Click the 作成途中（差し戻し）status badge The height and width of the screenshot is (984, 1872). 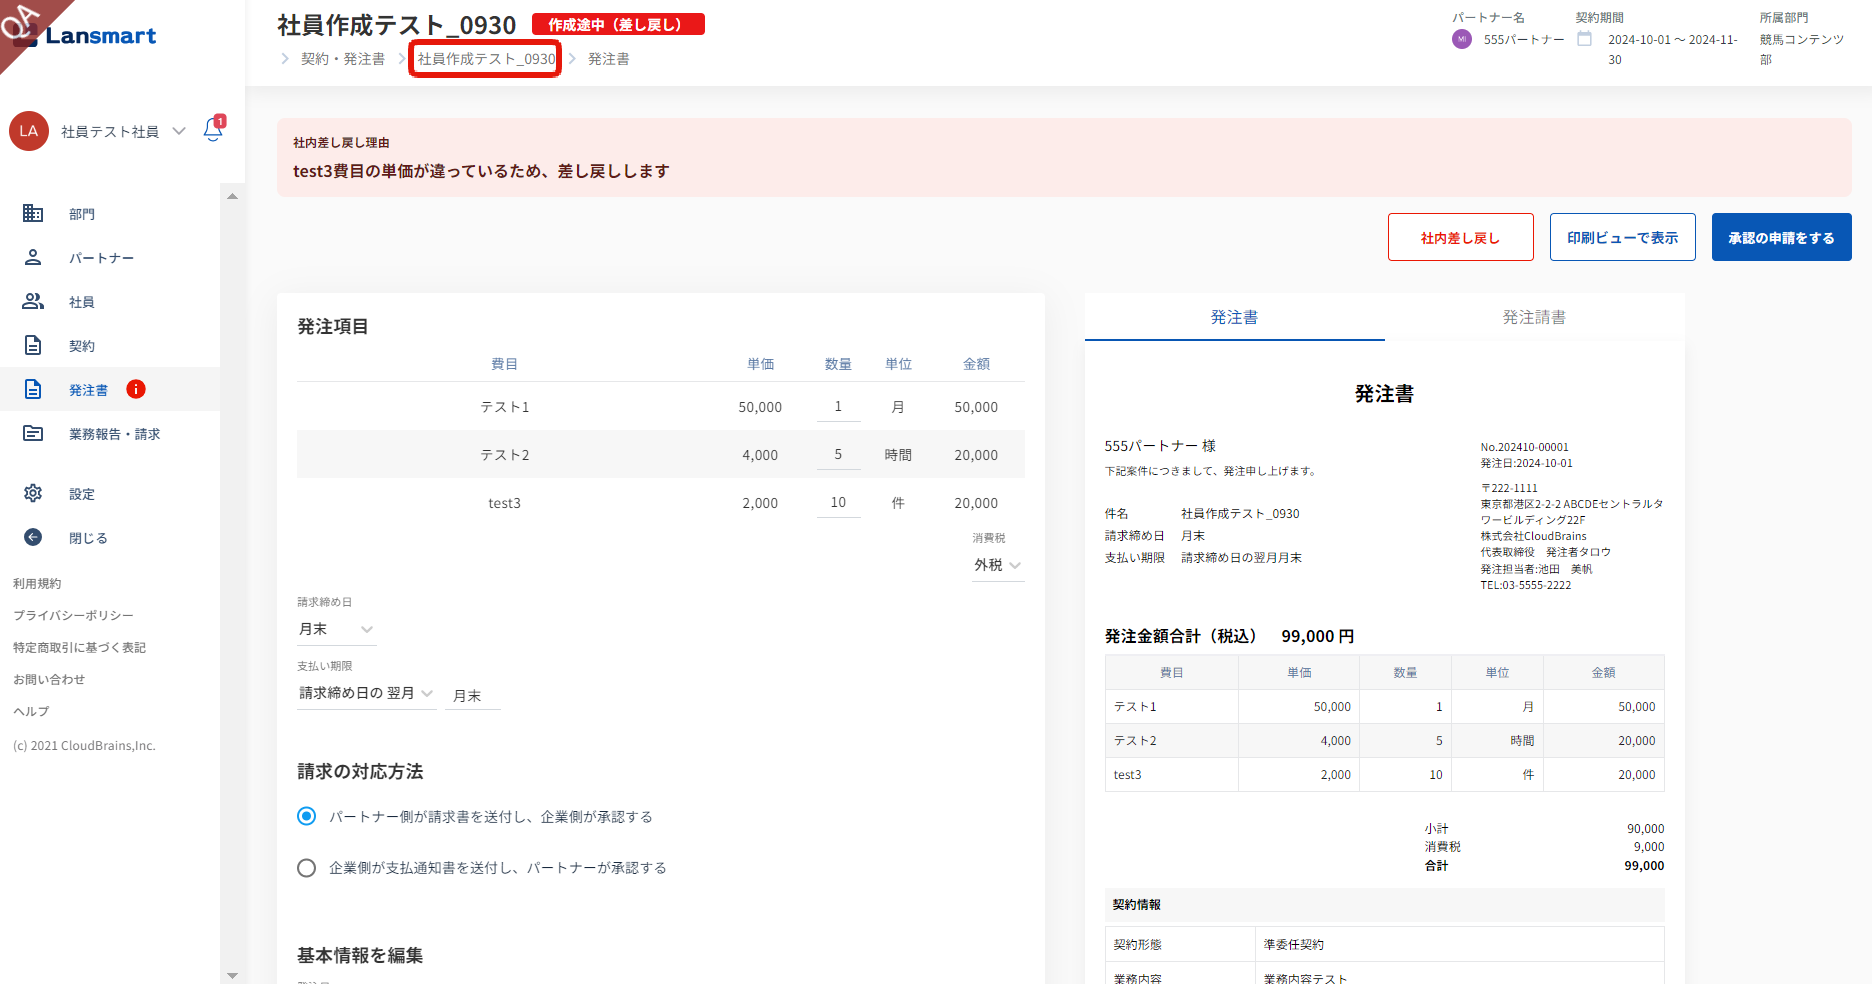[x=618, y=24]
